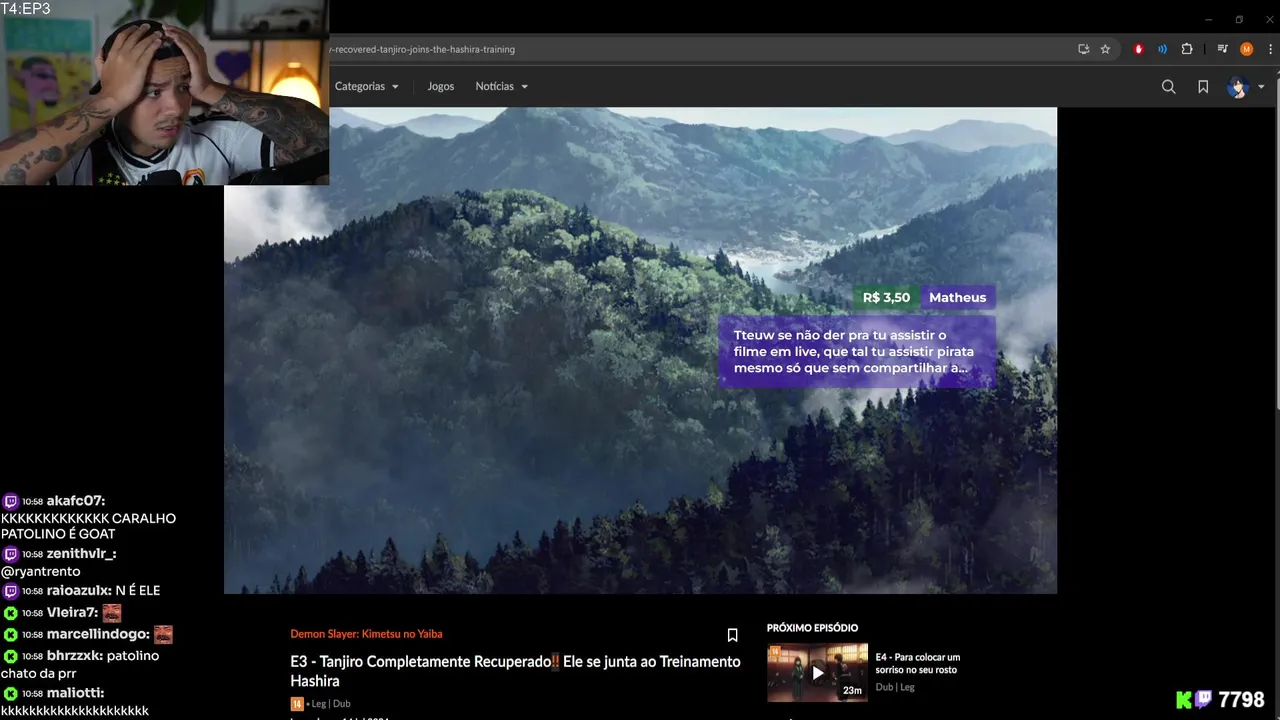1280x720 pixels.
Task: Open the media control playlist icon
Action: [1222, 49]
